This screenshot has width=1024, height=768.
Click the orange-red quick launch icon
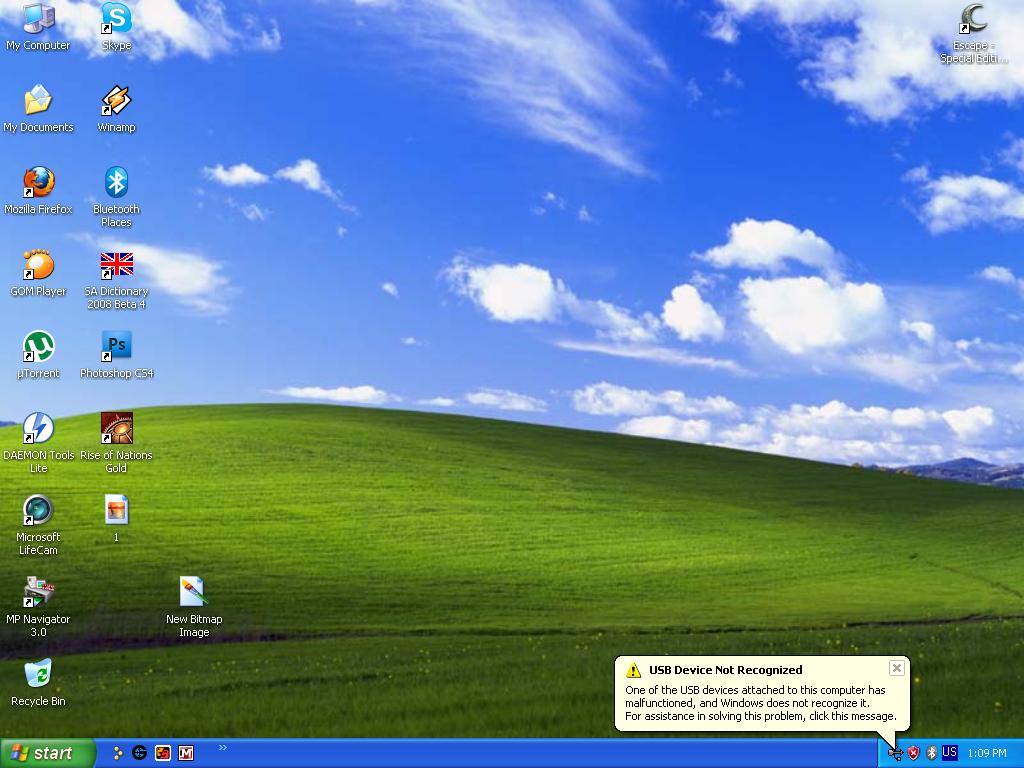tap(163, 753)
